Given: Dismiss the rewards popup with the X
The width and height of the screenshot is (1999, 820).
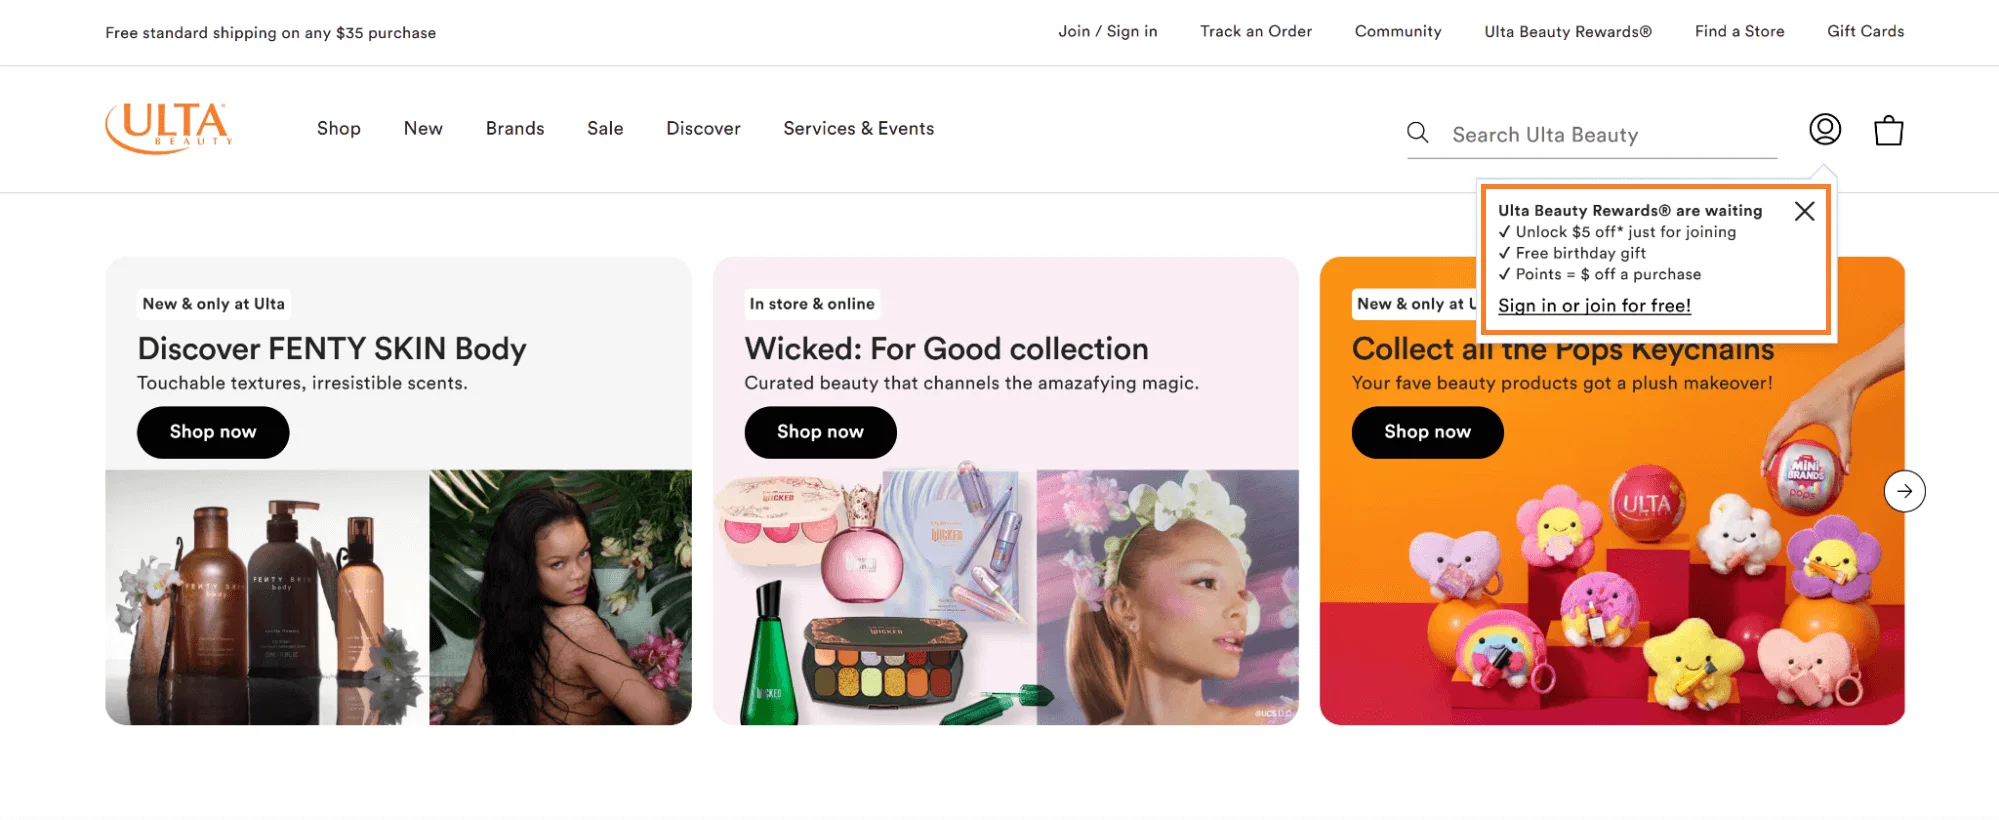Looking at the screenshot, I should click(x=1804, y=211).
